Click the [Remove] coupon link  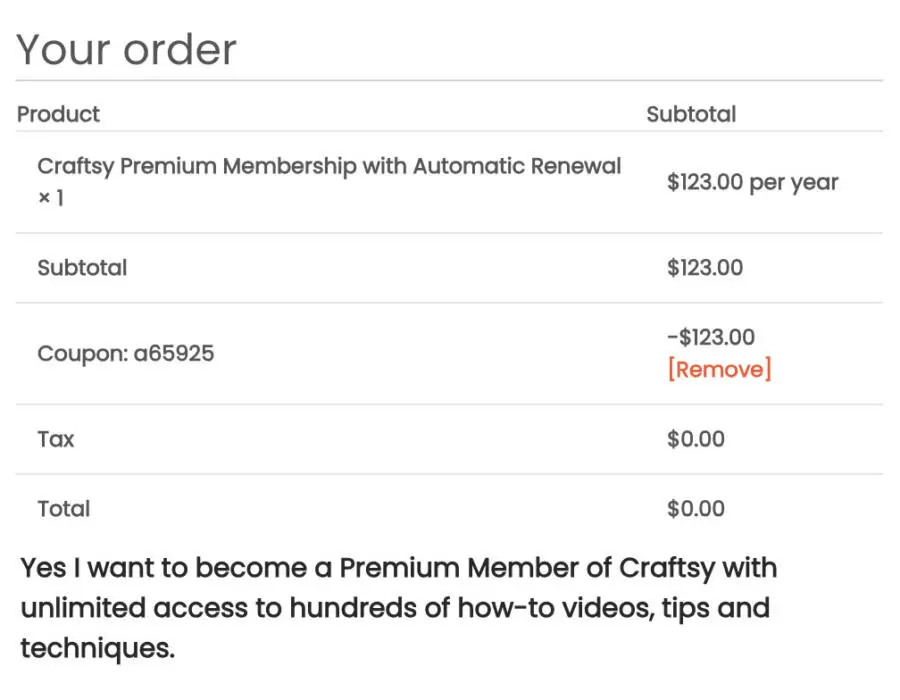[x=719, y=369]
